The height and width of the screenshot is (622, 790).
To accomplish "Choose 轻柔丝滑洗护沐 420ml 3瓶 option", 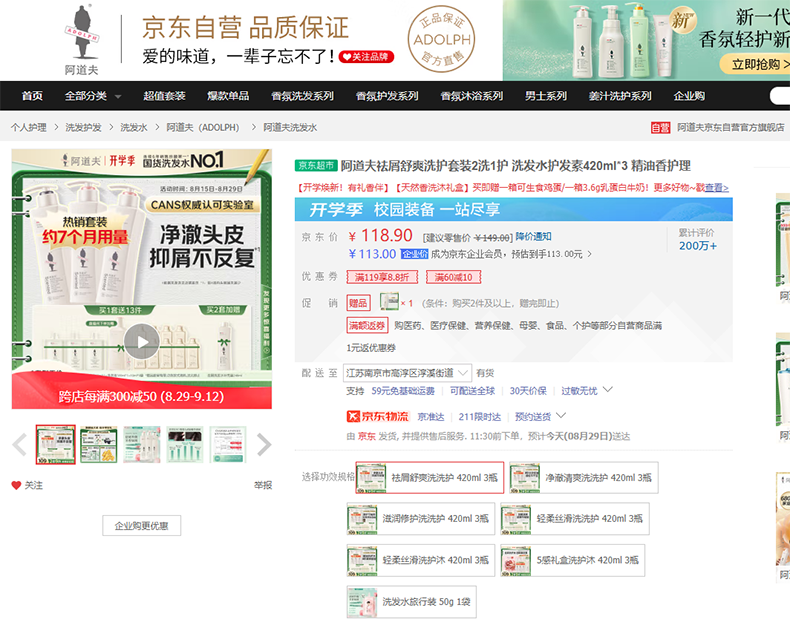I will (x=421, y=560).
